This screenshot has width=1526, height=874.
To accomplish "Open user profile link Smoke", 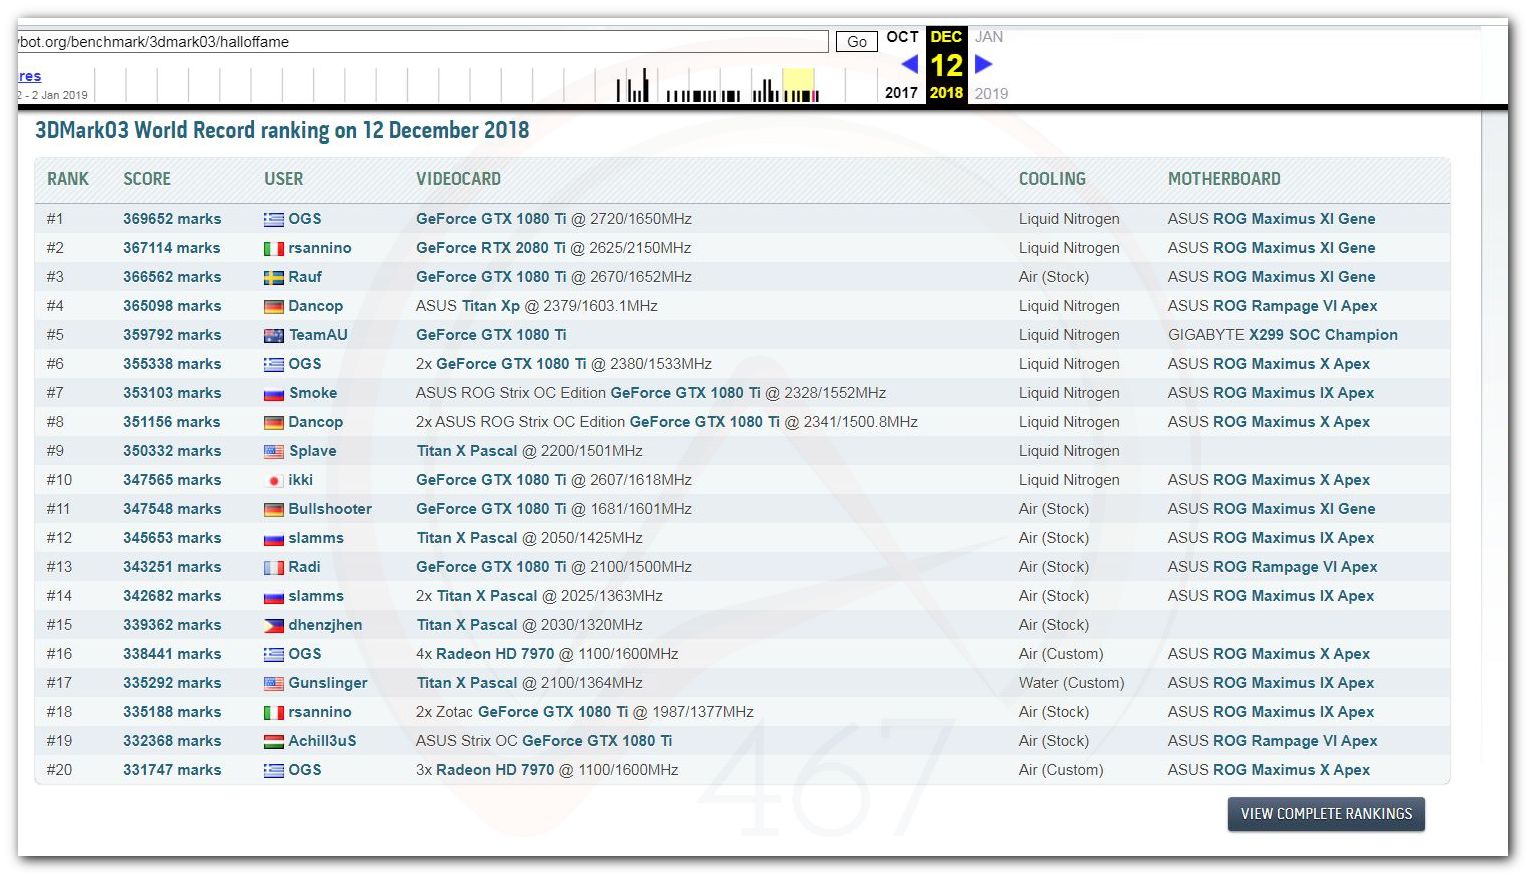I will (x=313, y=393).
